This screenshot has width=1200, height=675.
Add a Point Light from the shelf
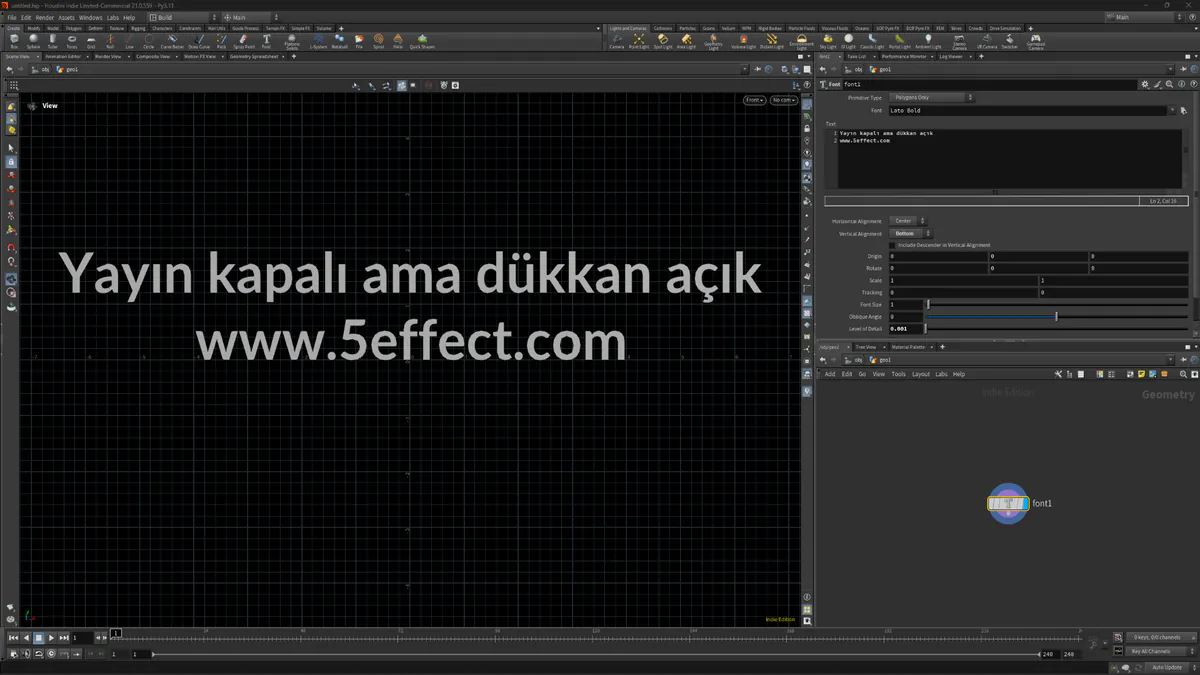pos(639,41)
